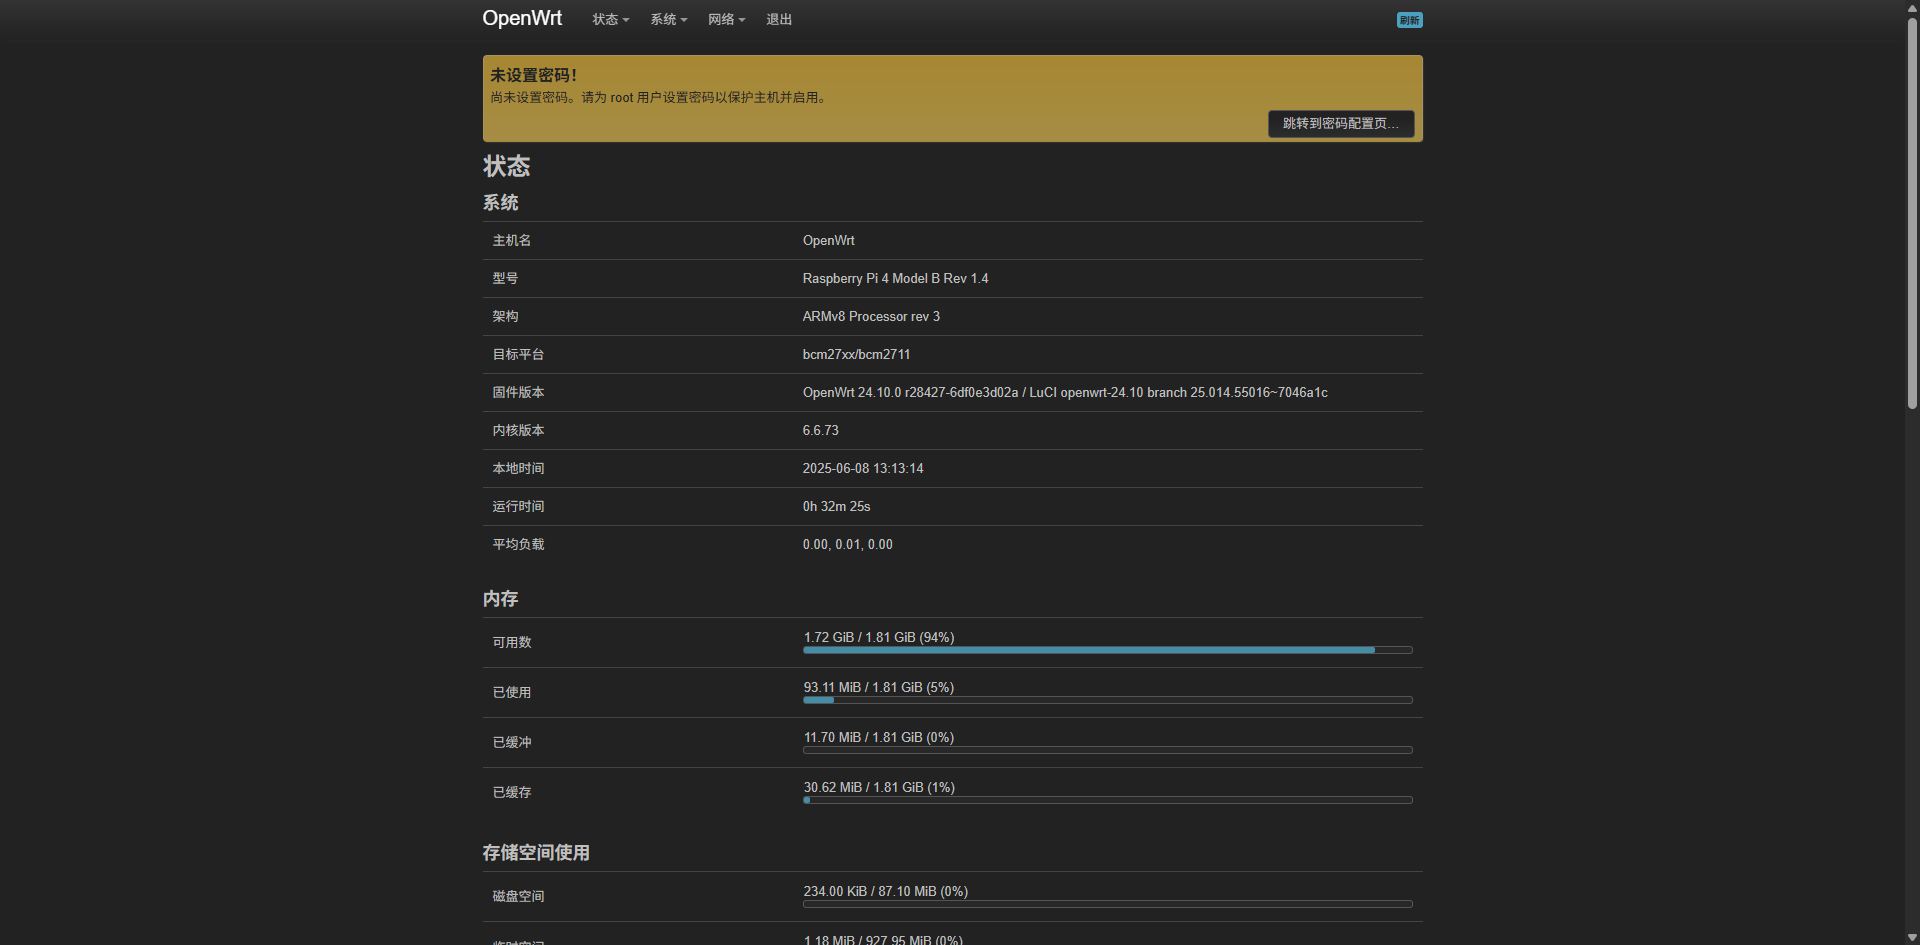Click the 已使用 used memory progress bar
The image size is (1920, 945).
[x=1106, y=700]
